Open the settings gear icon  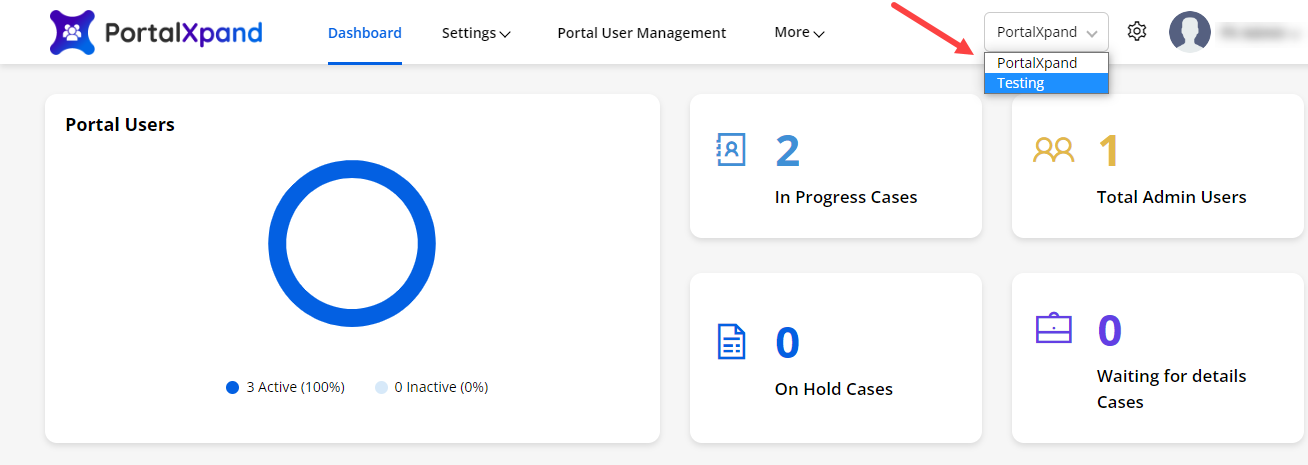click(x=1136, y=32)
